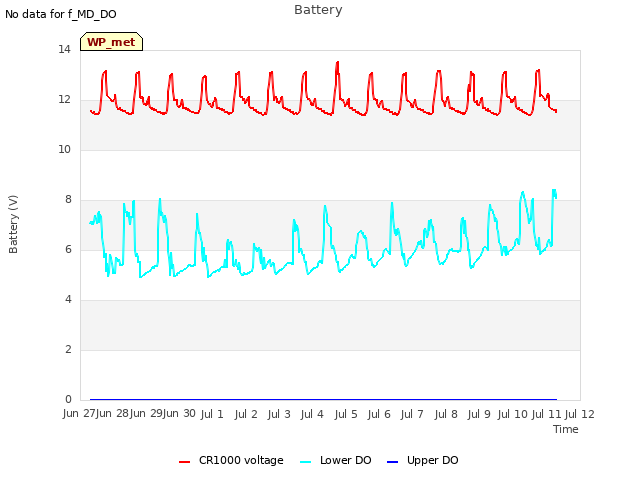The width and height of the screenshot is (640, 480).
Task: Click the blue Upper DO legend swatch
Action: tap(392, 462)
